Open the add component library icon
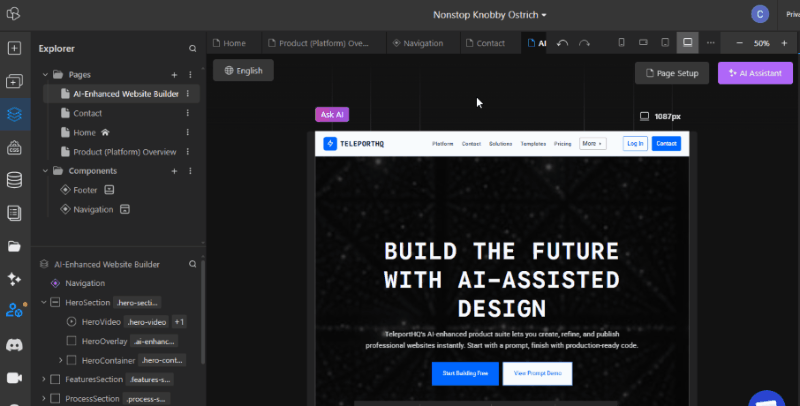Screen dimensions: 800x406 [14, 82]
